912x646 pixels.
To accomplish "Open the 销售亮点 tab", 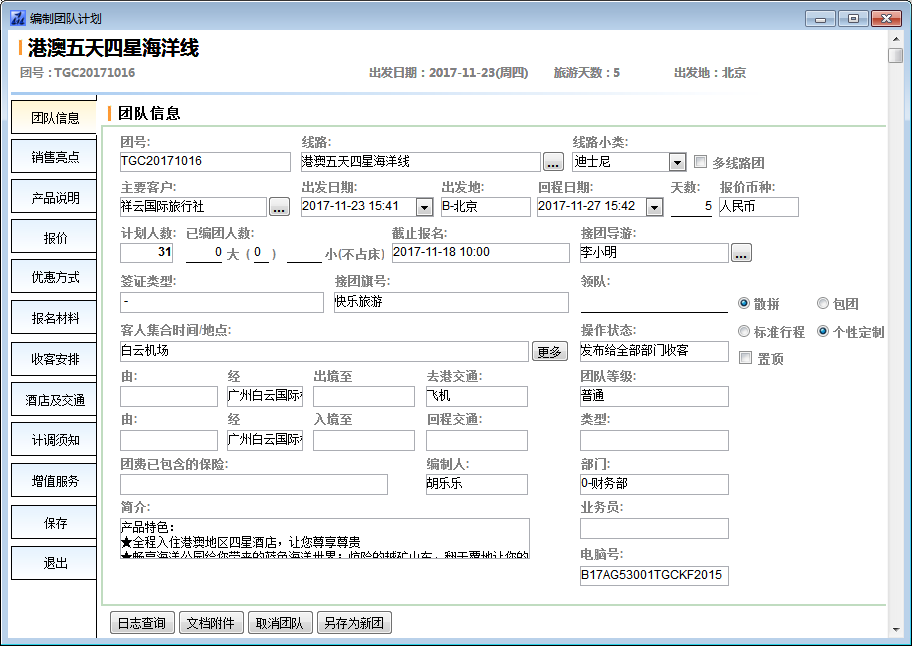I will coord(54,156).
